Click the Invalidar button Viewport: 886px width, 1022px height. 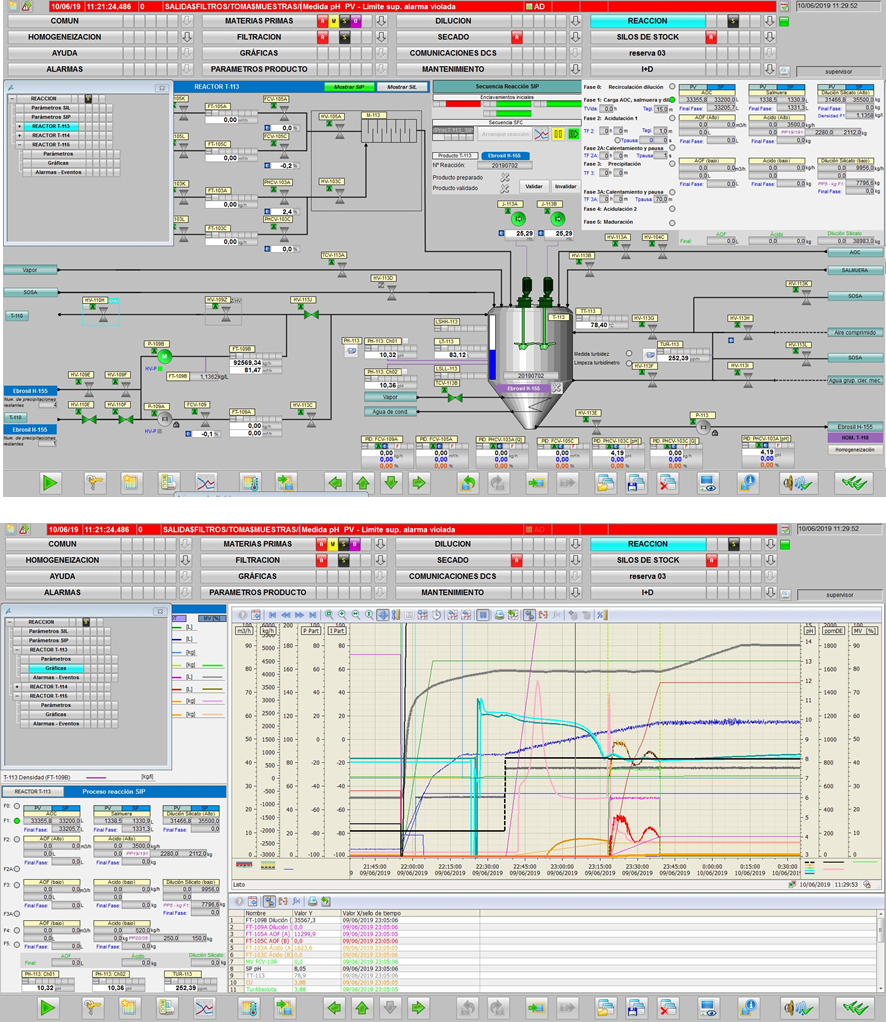click(x=565, y=186)
